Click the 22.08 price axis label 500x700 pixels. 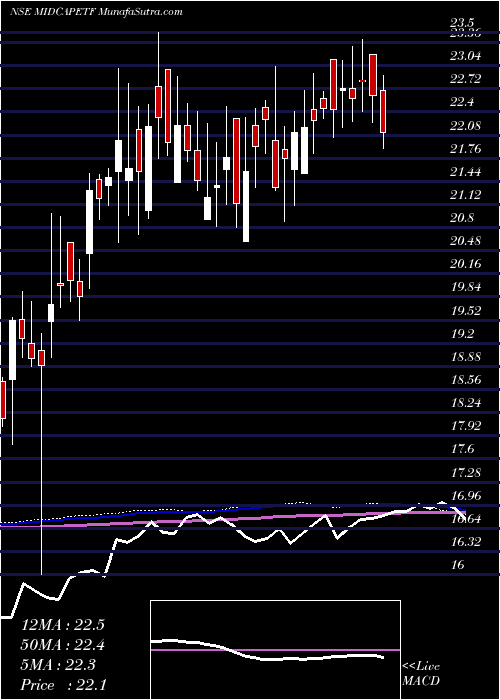pos(467,126)
